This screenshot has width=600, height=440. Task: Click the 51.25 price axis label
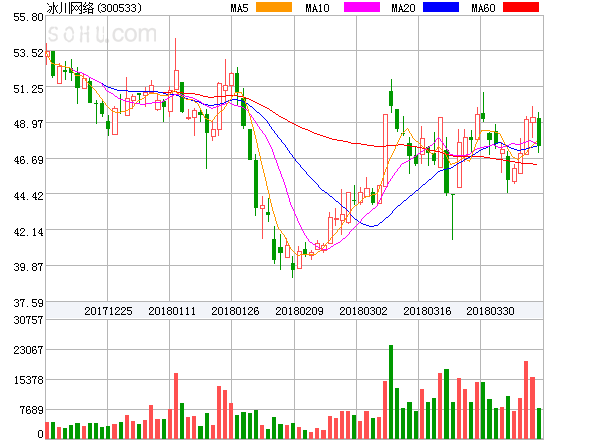tap(28, 89)
